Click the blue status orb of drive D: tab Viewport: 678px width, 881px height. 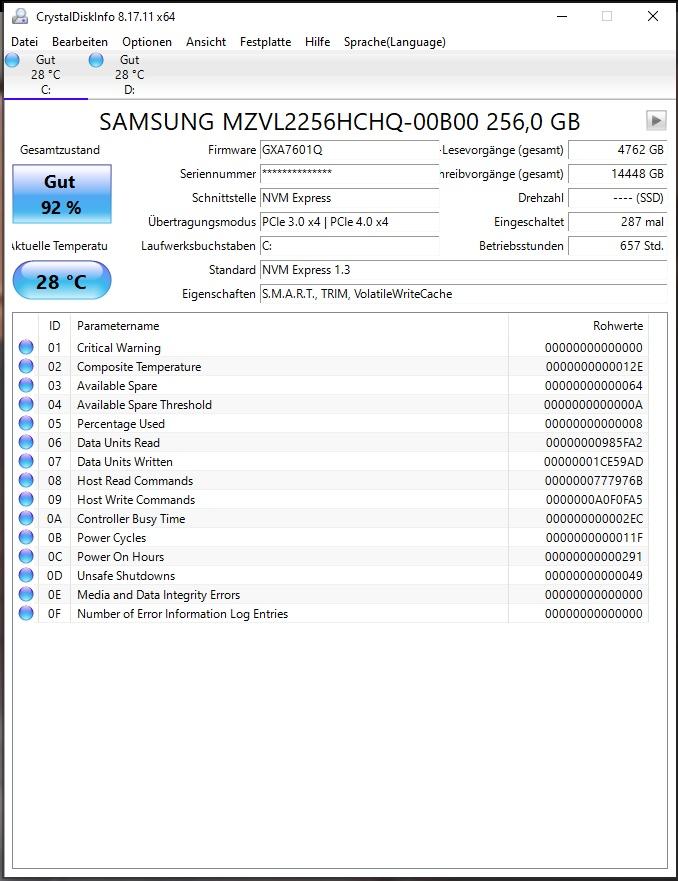(96, 60)
